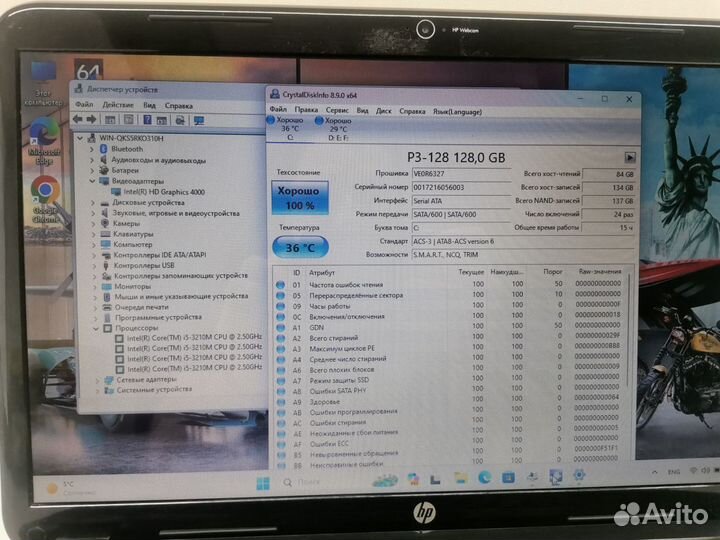
Task: Click the serial number field '0017216056003'
Action: (461, 187)
